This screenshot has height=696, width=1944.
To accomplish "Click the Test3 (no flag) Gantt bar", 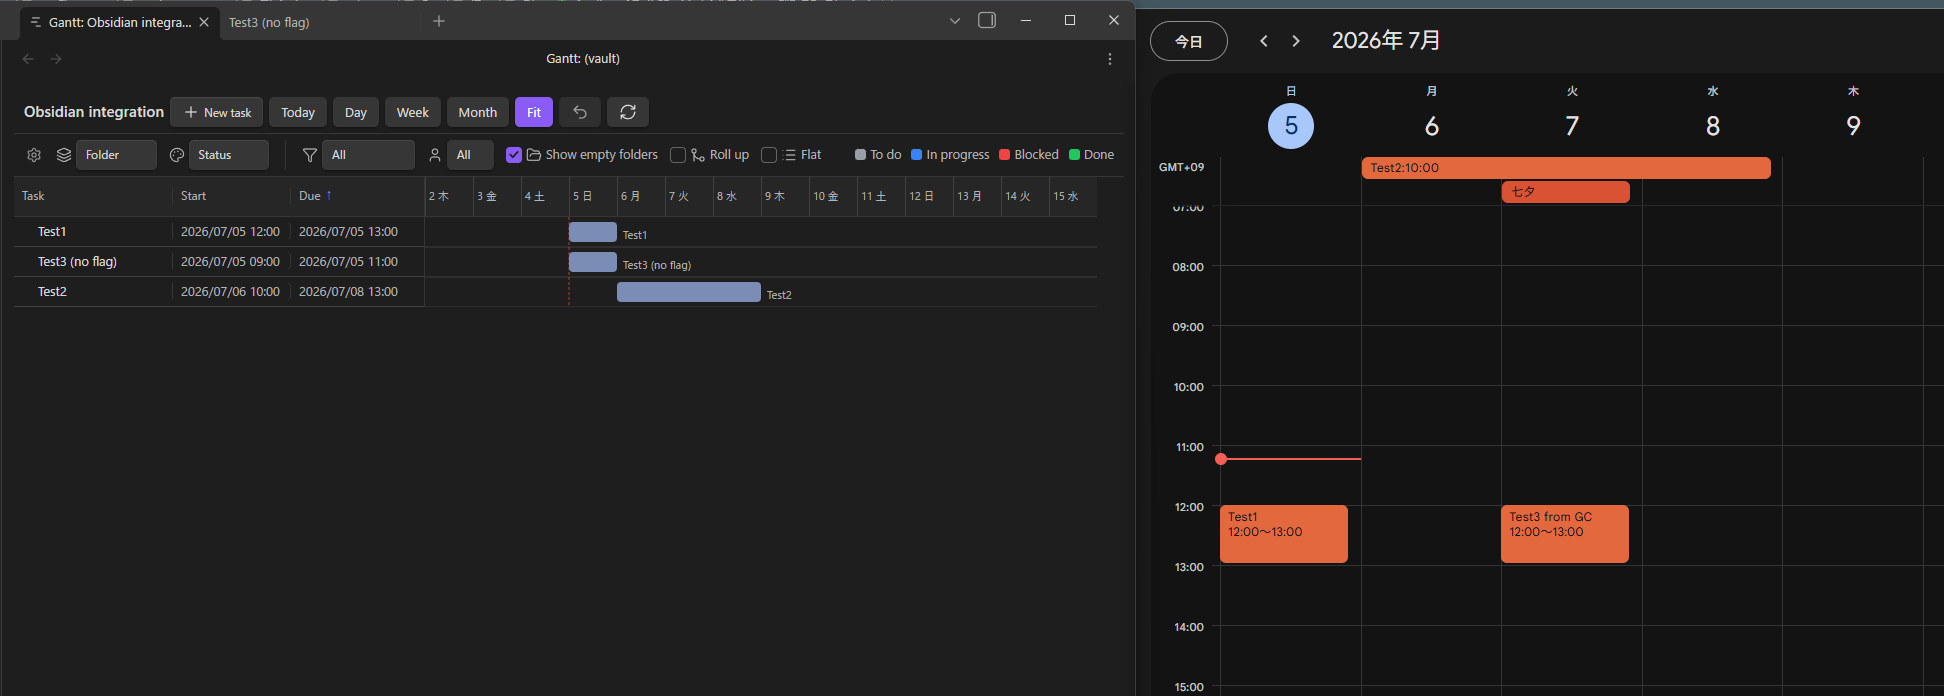I will 593,262.
